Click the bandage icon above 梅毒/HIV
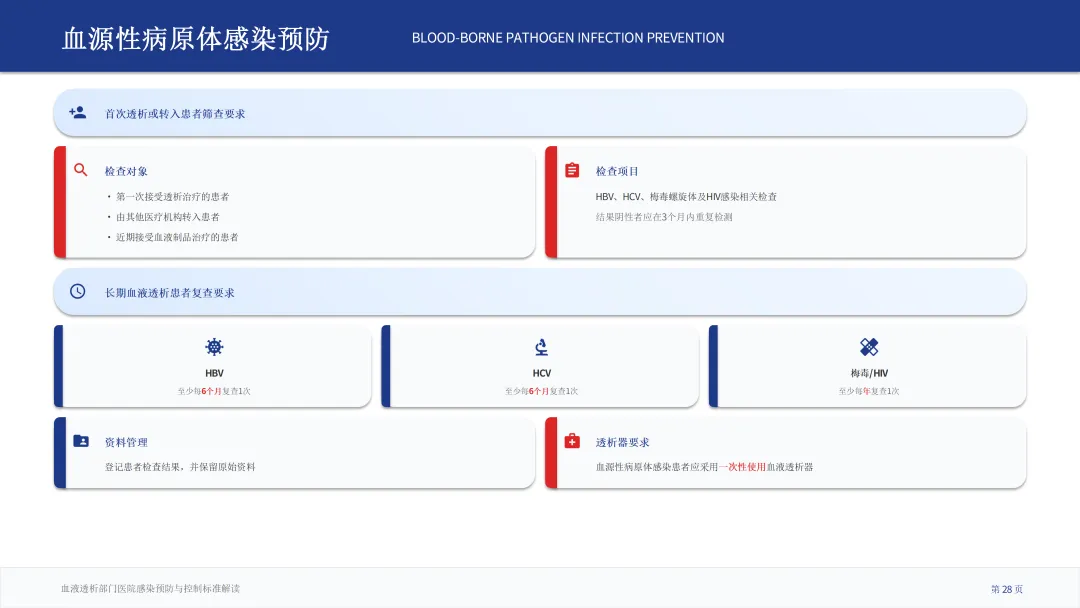1080x608 pixels. pyautogui.click(x=869, y=347)
